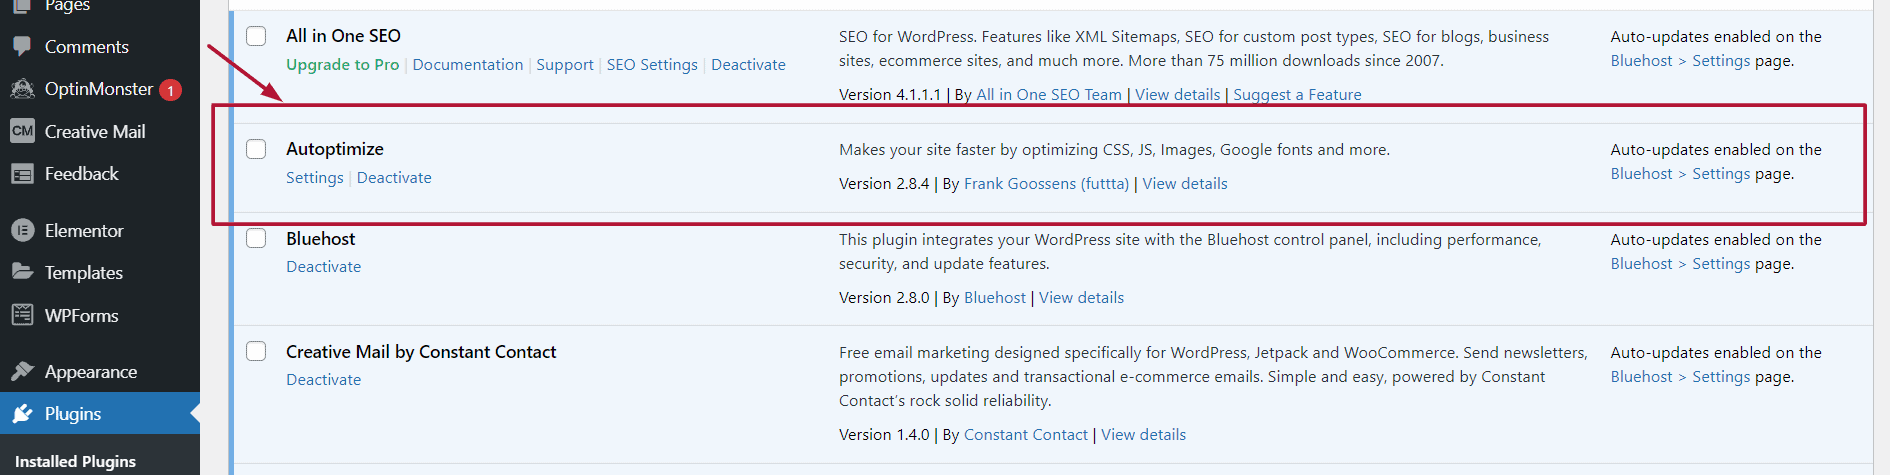Select the Autoptimize plugin checkbox
Screen dimensions: 1890x475
(x=257, y=149)
